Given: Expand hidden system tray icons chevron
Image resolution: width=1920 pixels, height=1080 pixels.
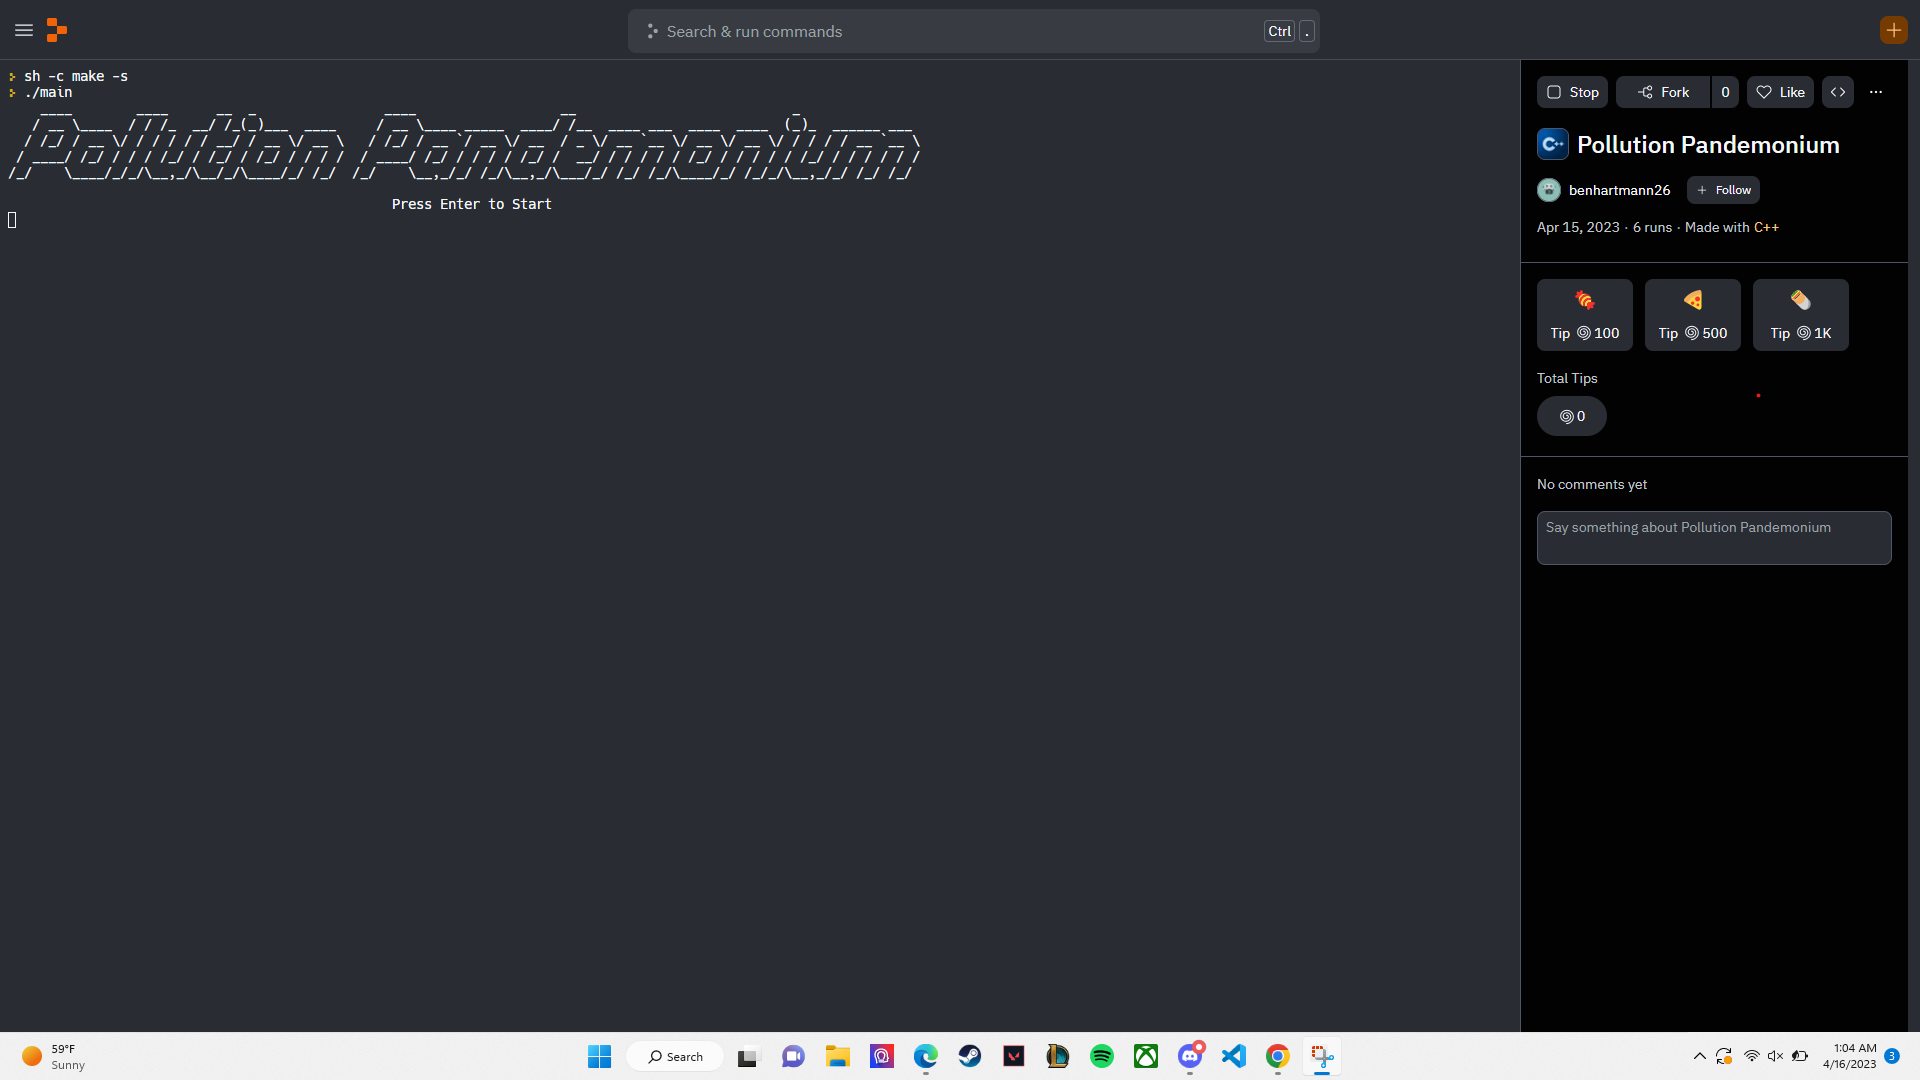Looking at the screenshot, I should tap(1699, 1056).
